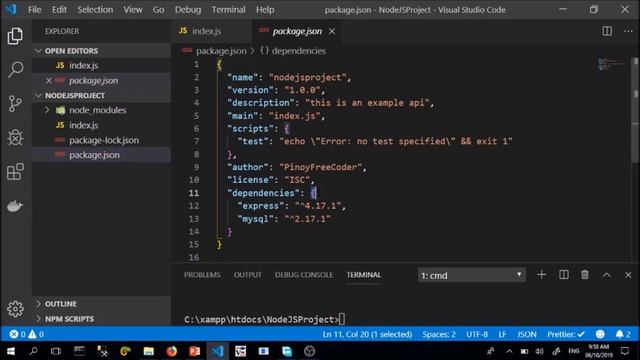Close the package.json editor tab
Screen dimensions: 640x360
[x=332, y=31]
